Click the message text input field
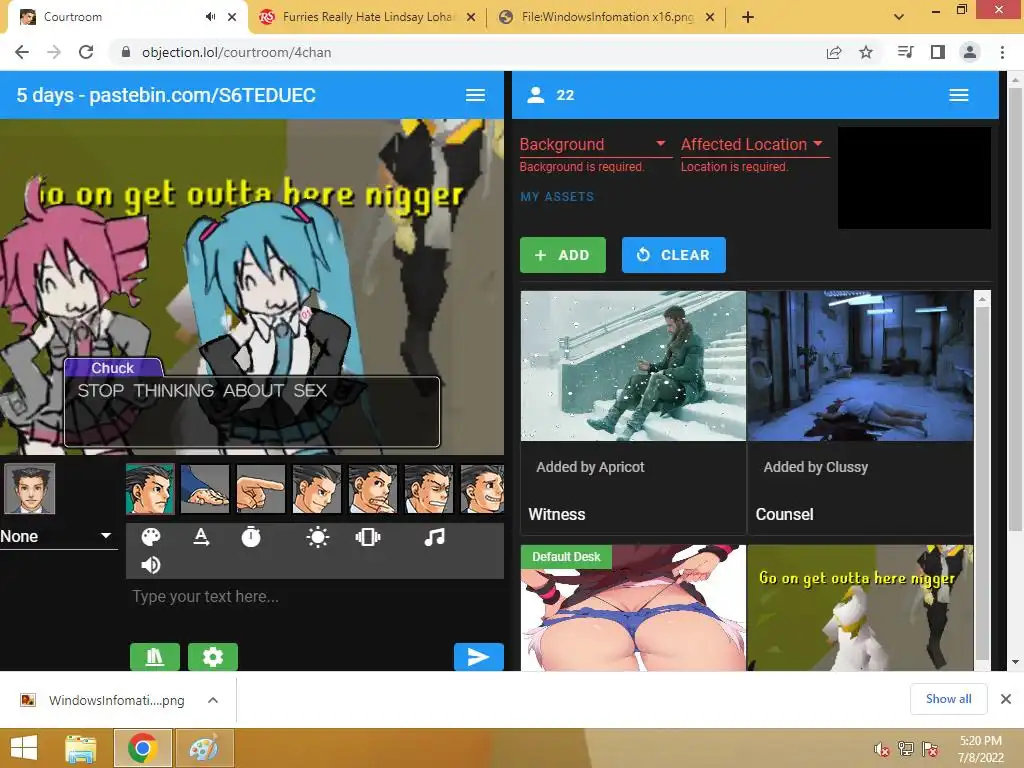 (x=314, y=596)
